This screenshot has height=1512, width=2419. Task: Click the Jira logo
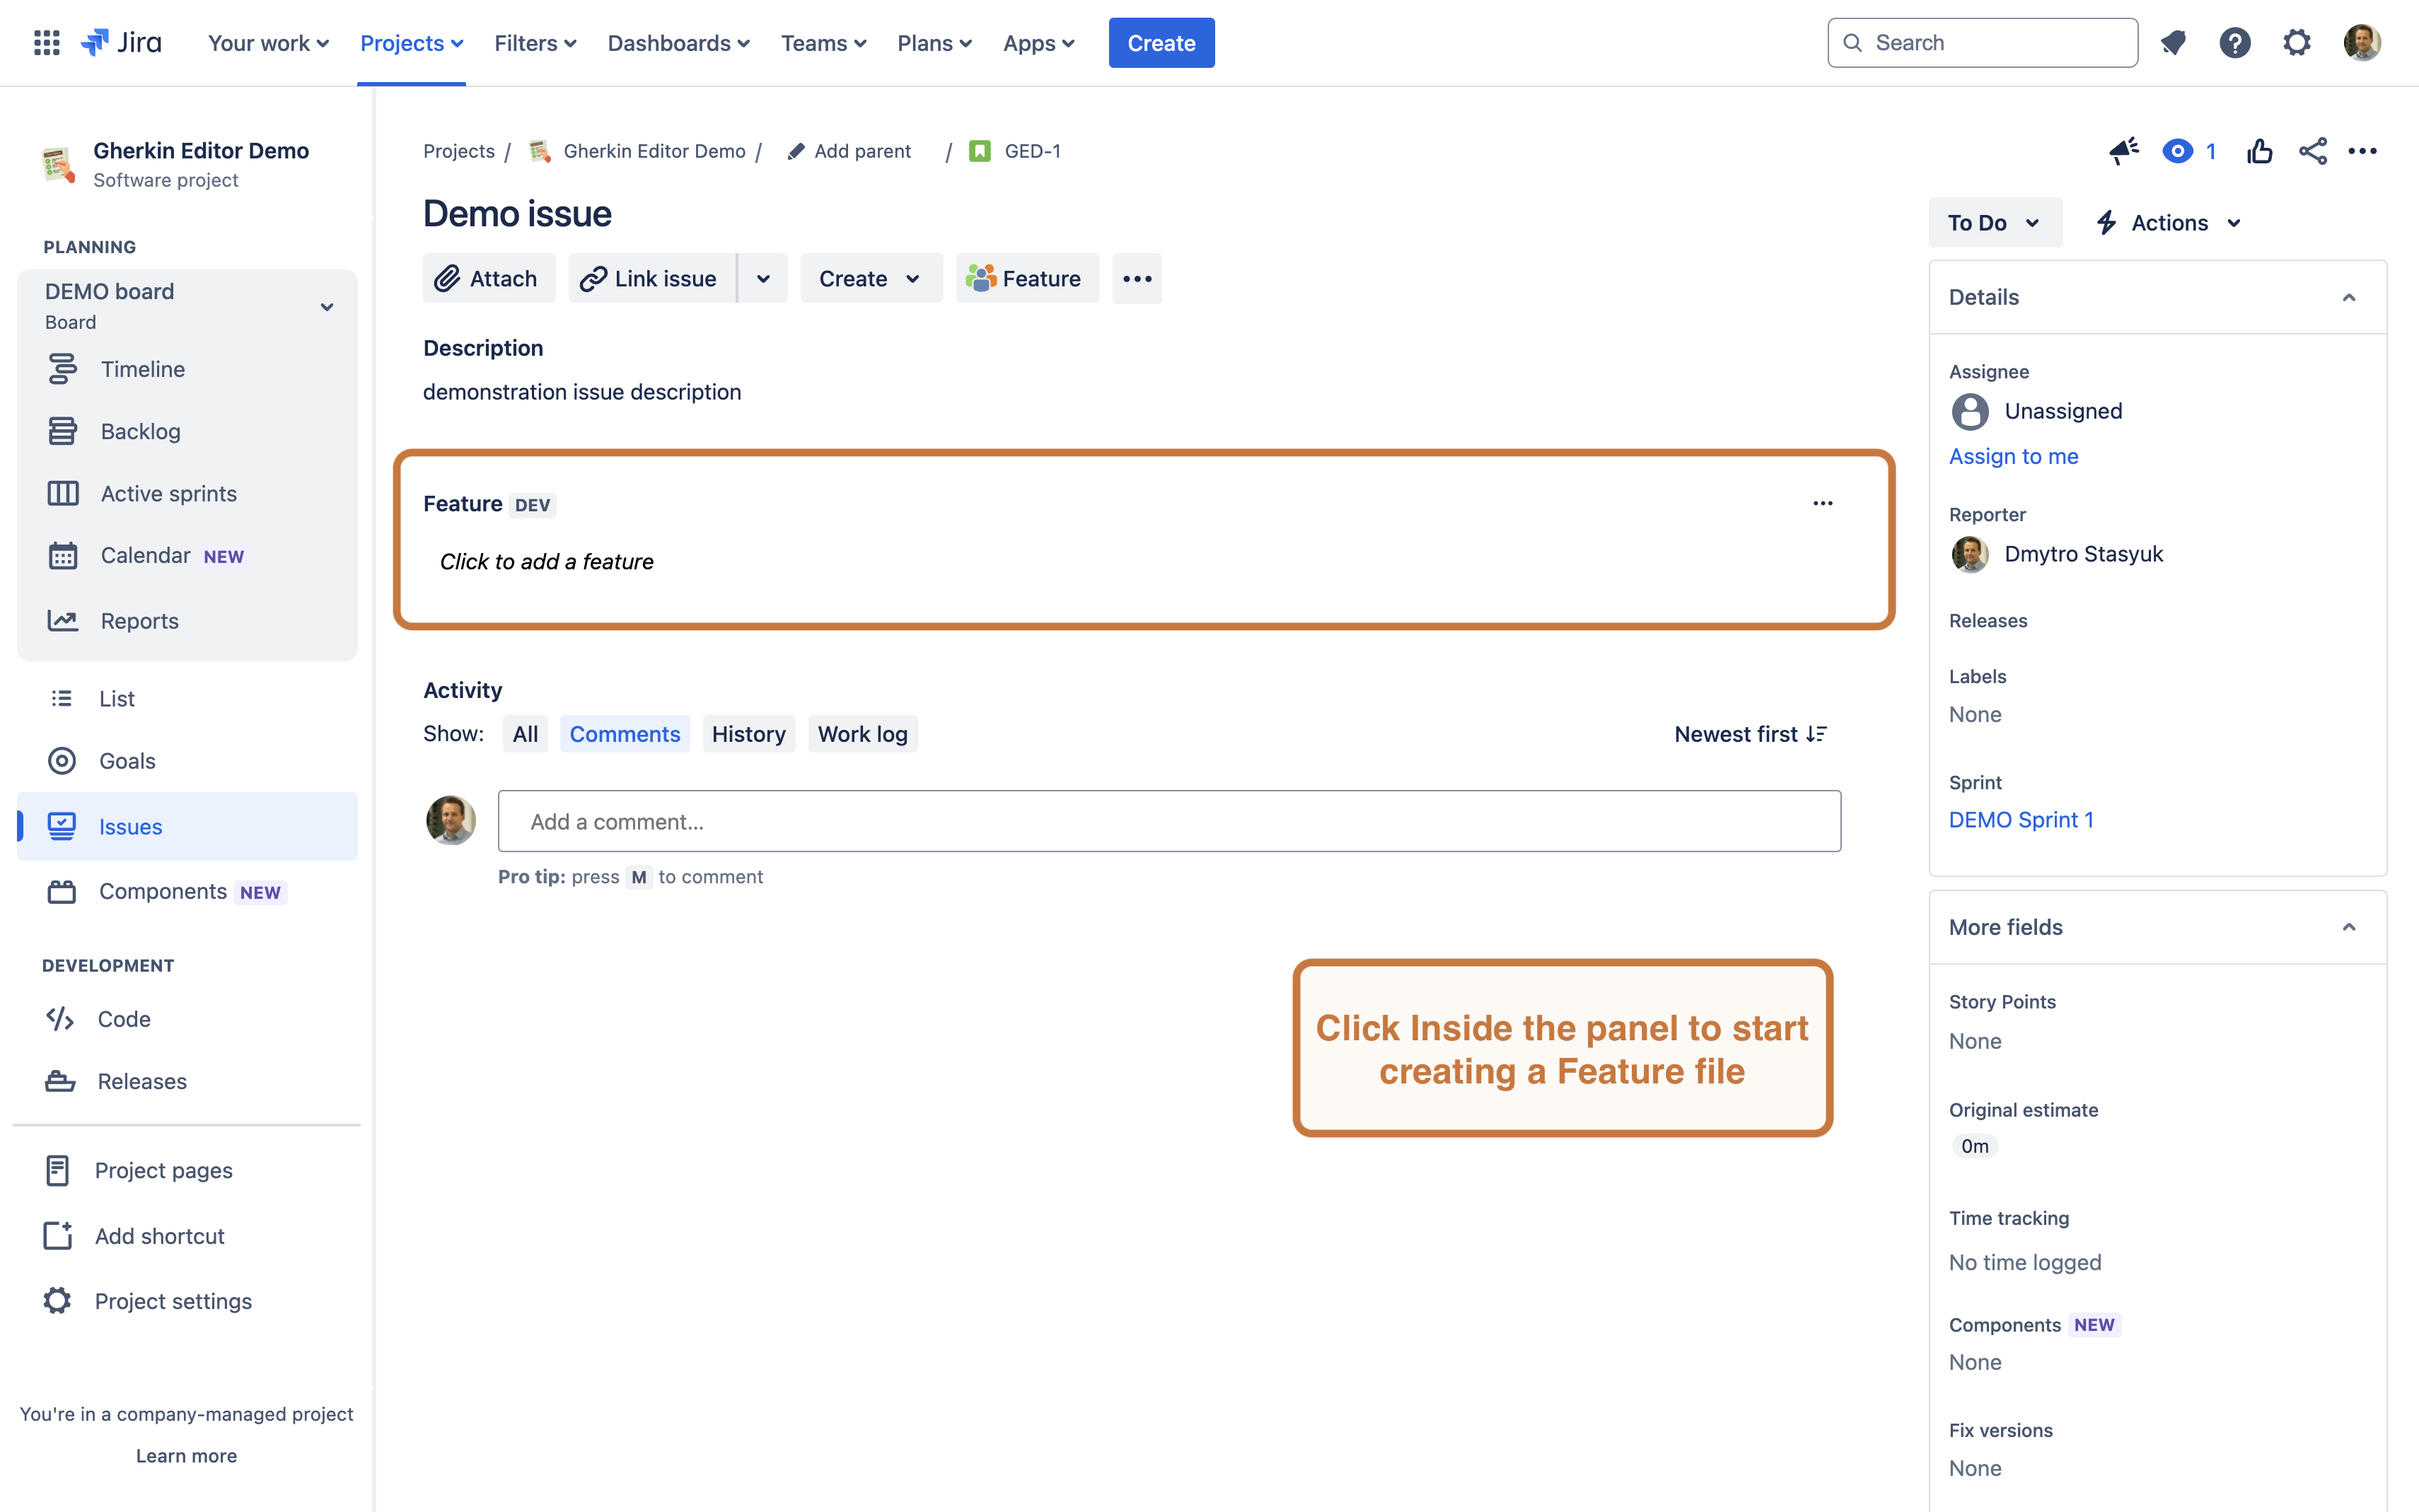coord(121,43)
